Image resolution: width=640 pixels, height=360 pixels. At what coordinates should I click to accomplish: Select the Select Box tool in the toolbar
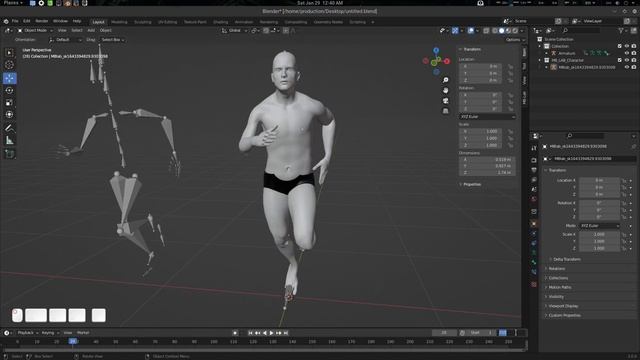point(9,53)
